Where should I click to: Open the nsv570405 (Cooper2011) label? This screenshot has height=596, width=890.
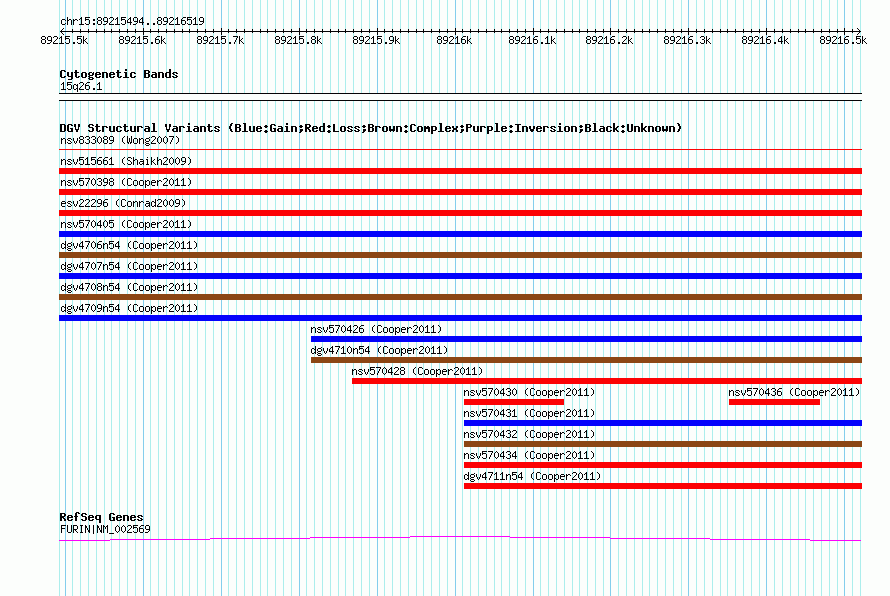pos(126,224)
